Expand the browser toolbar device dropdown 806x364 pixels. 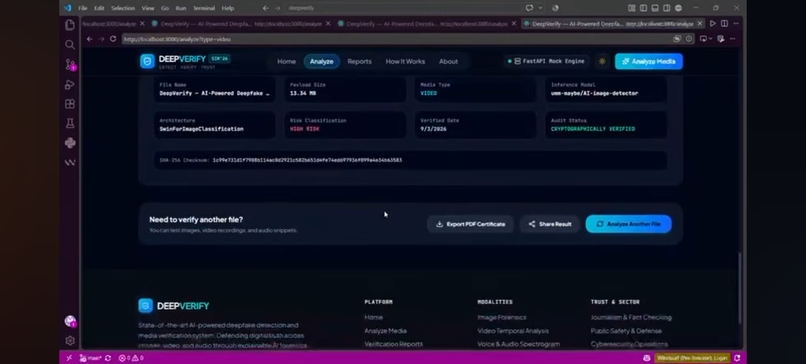pyautogui.click(x=710, y=39)
